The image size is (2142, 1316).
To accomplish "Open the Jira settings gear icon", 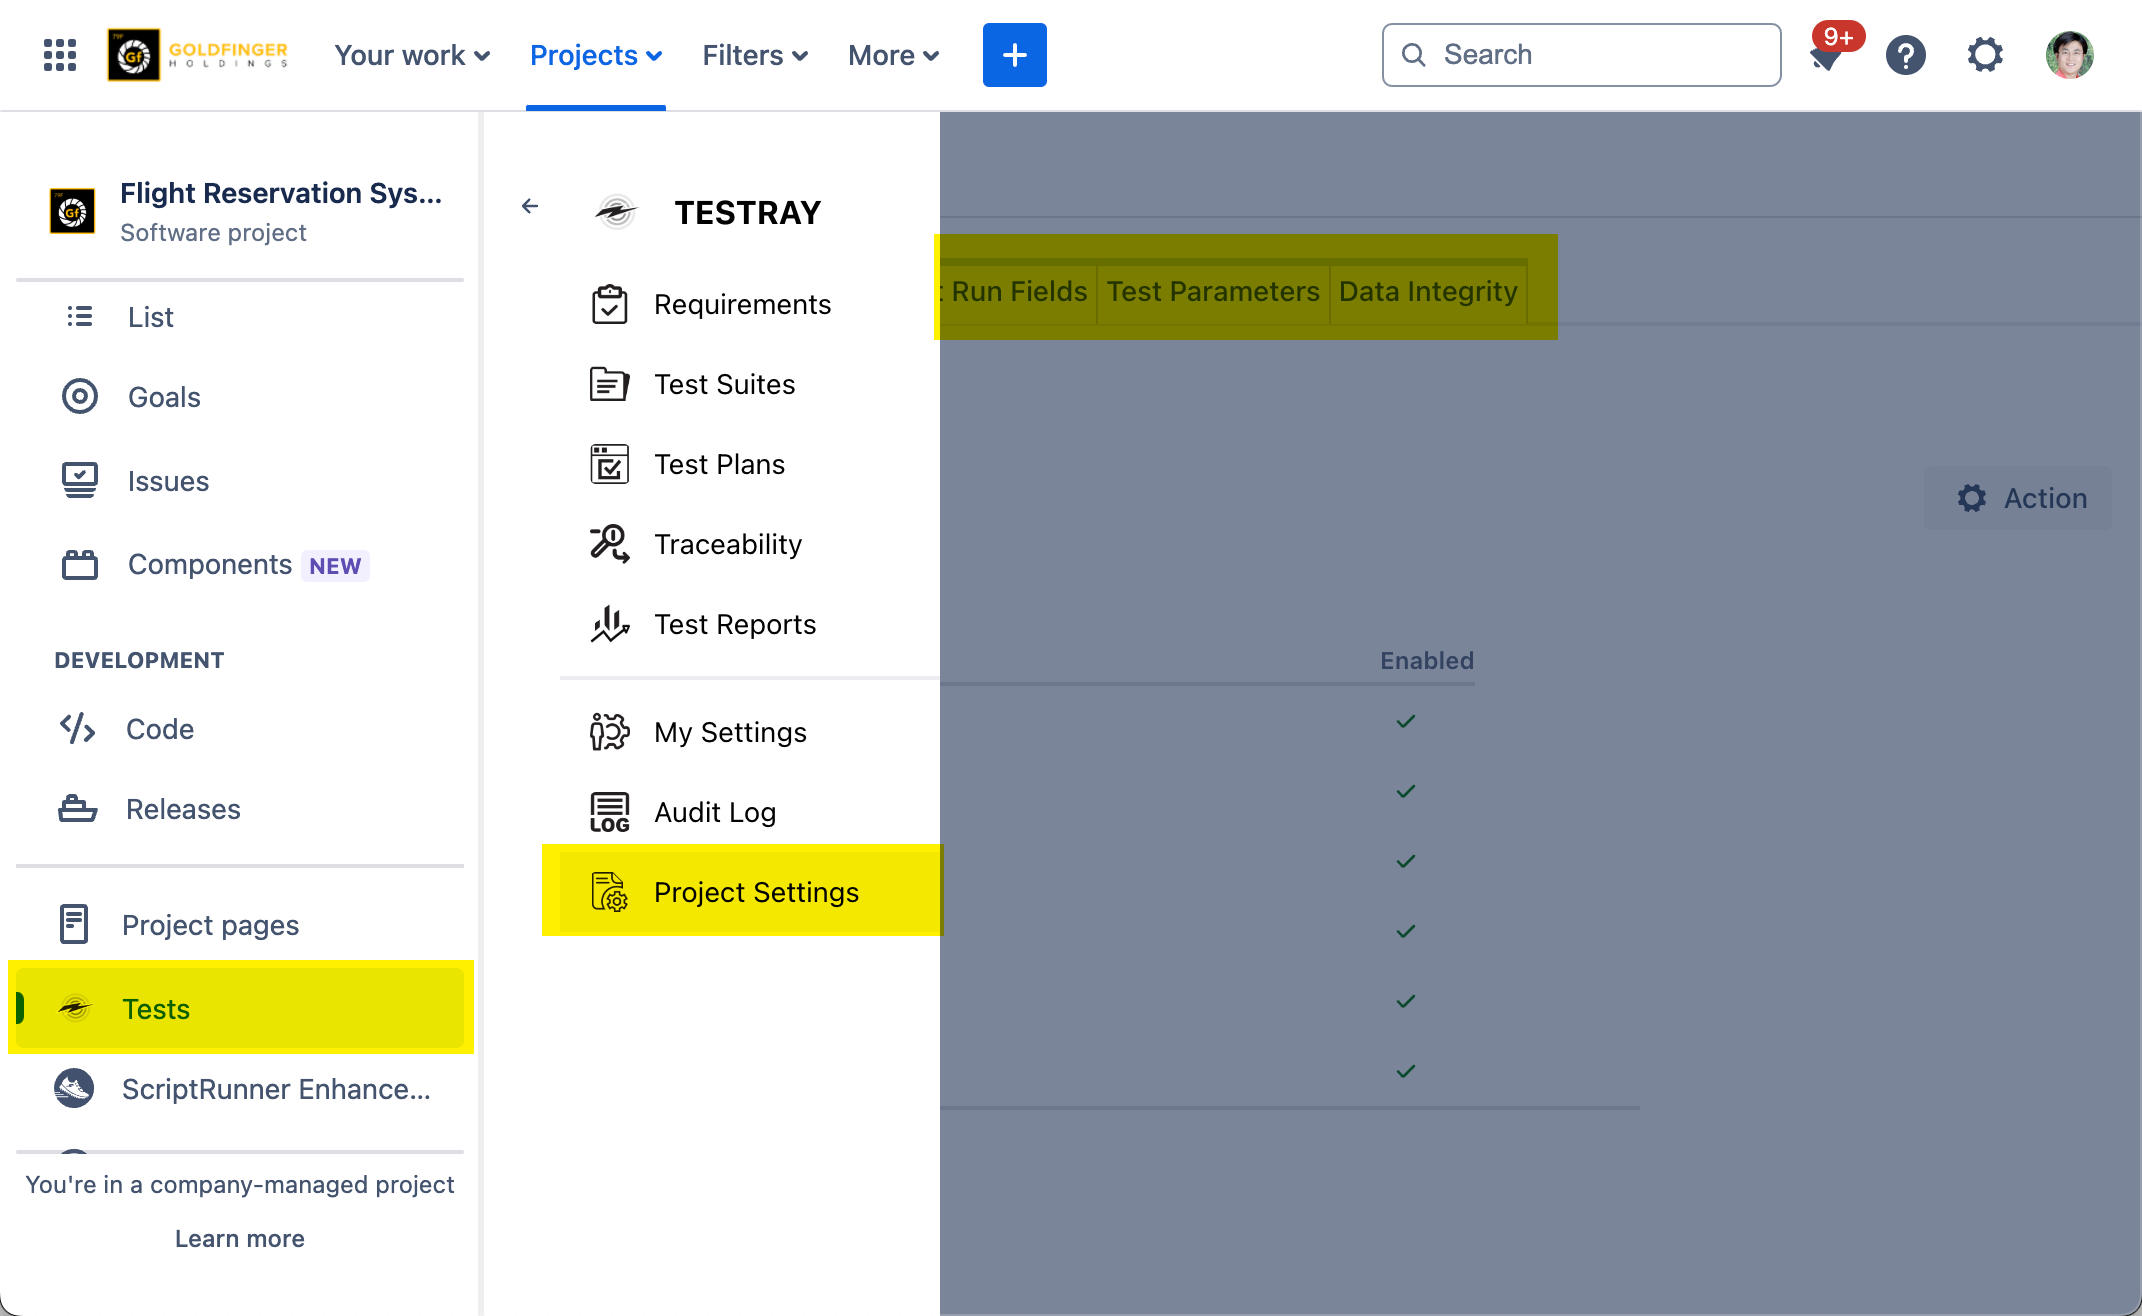I will (x=1985, y=55).
